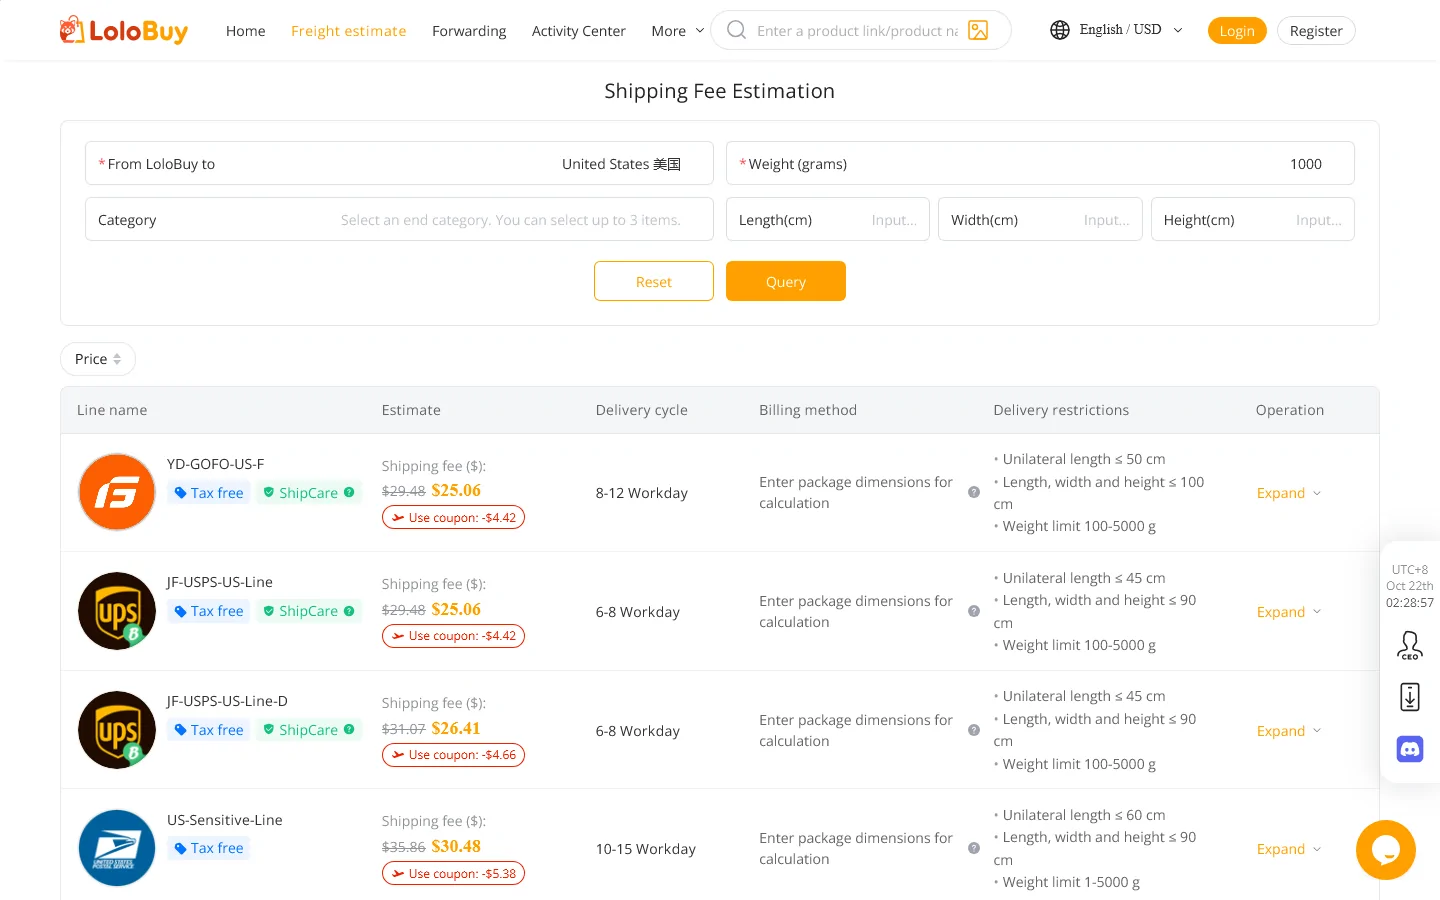This screenshot has height=900, width=1440.
Task: Open Forwarding page
Action: click(469, 31)
